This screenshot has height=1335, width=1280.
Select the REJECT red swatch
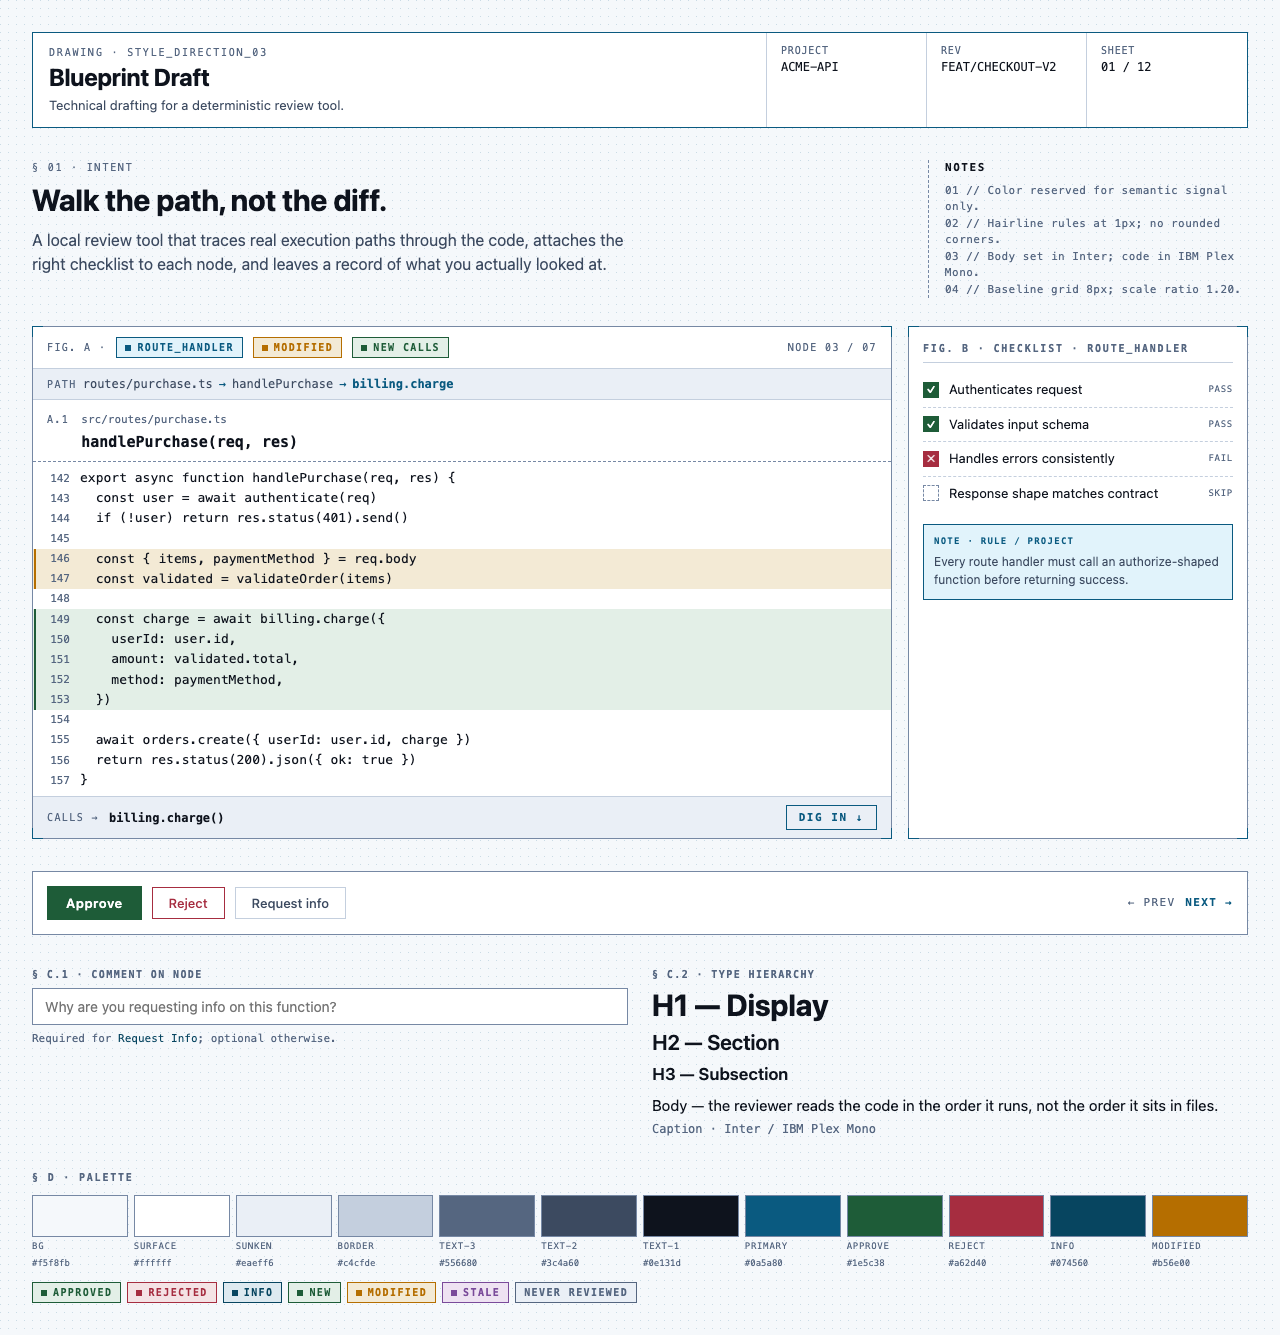click(996, 1216)
